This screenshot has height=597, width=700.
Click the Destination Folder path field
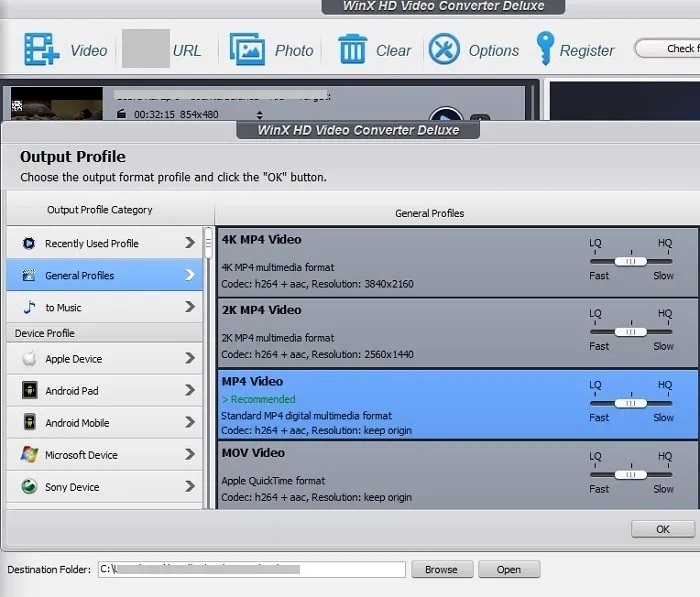[251, 570]
